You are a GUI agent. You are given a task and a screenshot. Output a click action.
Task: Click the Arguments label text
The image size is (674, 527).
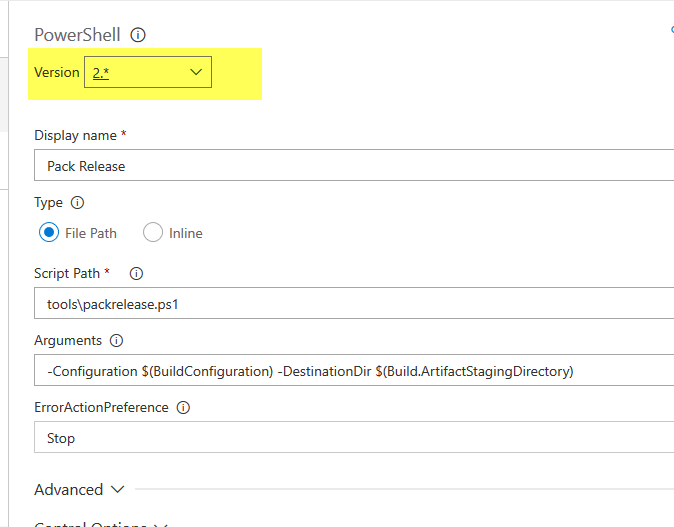[x=68, y=341]
